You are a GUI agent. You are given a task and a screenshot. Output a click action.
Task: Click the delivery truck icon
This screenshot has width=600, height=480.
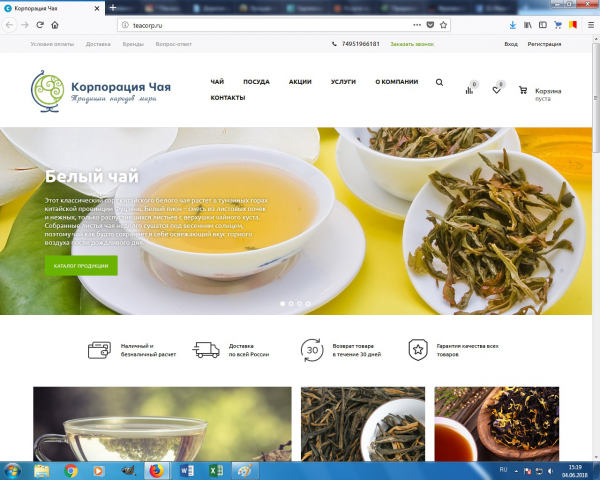pyautogui.click(x=206, y=350)
